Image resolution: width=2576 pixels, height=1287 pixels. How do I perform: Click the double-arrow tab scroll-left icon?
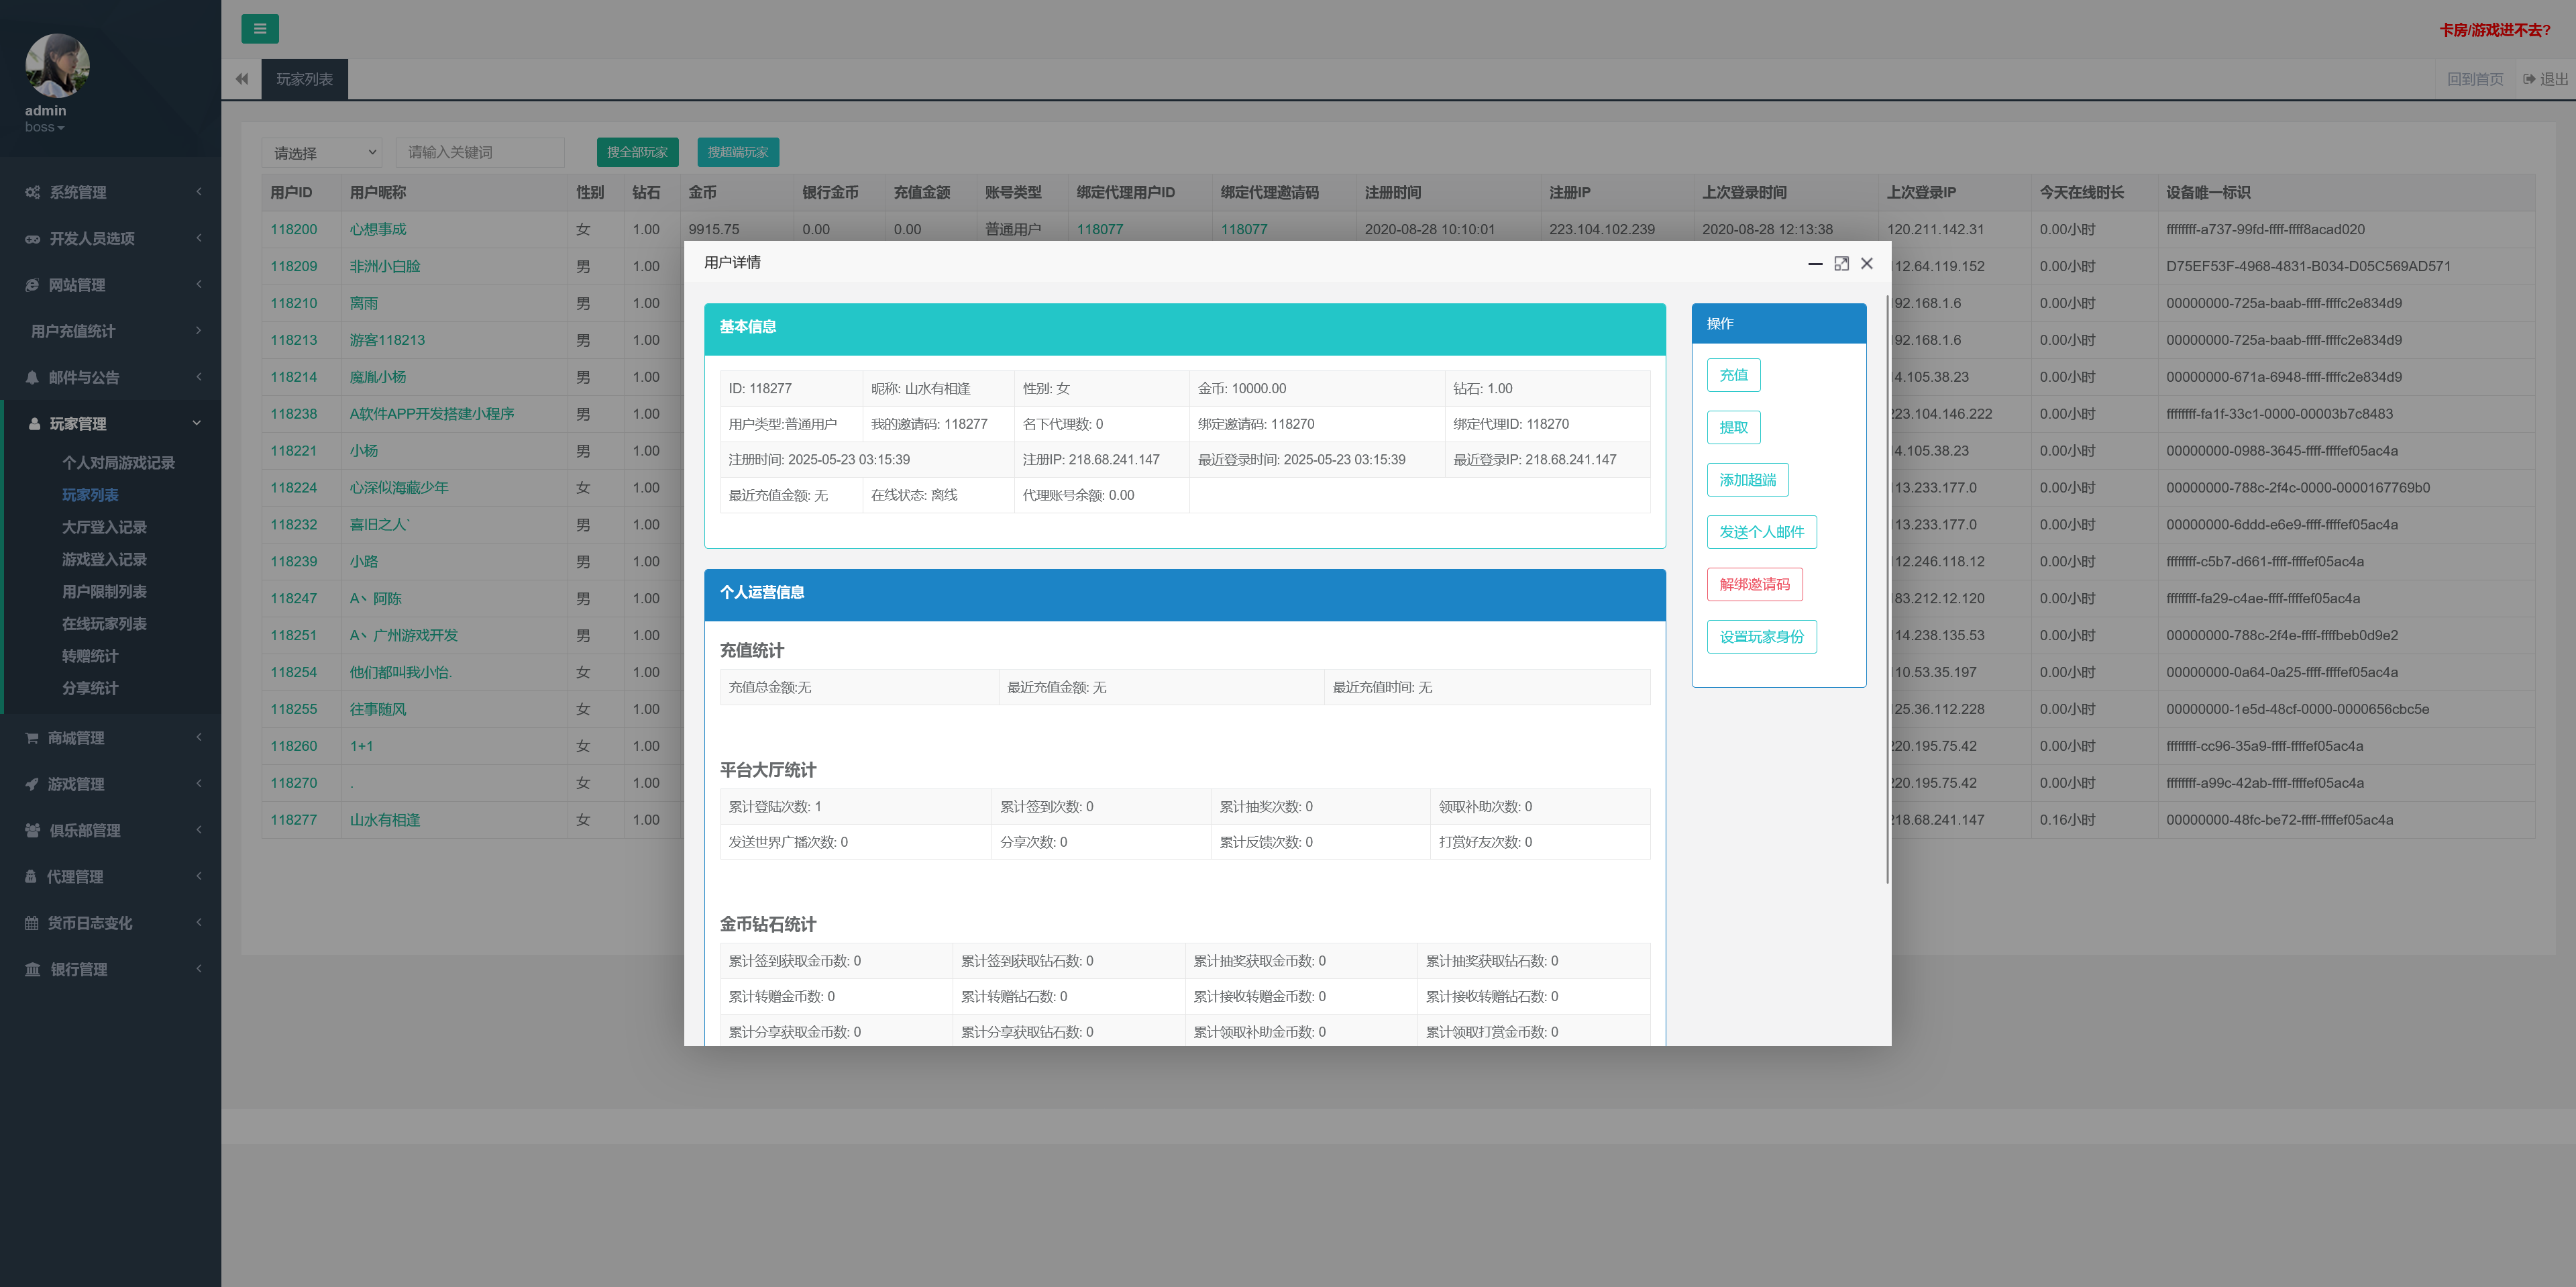241,79
